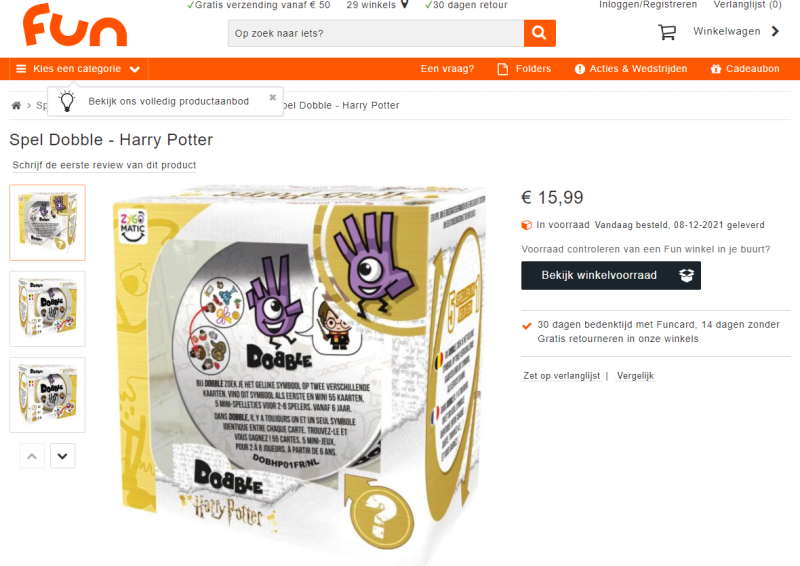Click Zet op verlanglijst link
800x566 pixels.
pos(561,376)
